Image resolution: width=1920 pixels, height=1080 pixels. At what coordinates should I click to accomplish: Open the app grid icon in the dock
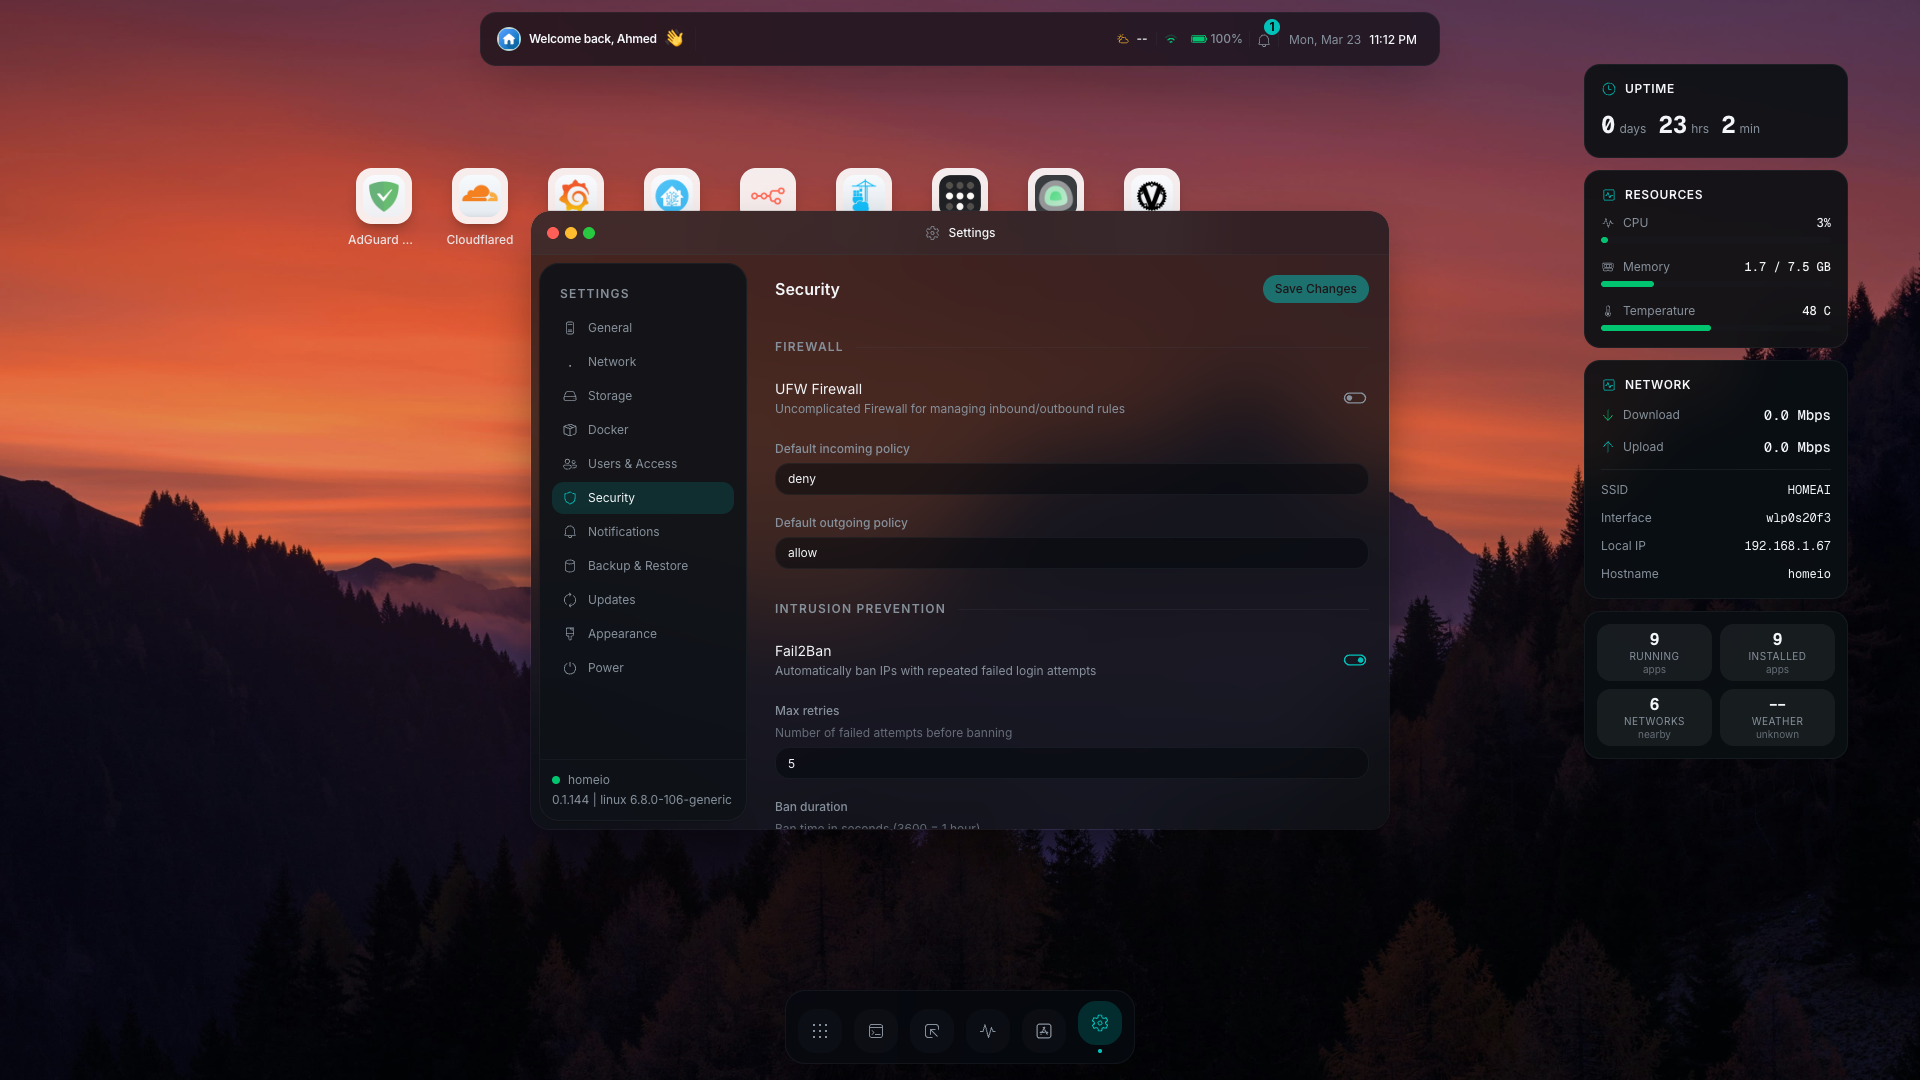820,1031
